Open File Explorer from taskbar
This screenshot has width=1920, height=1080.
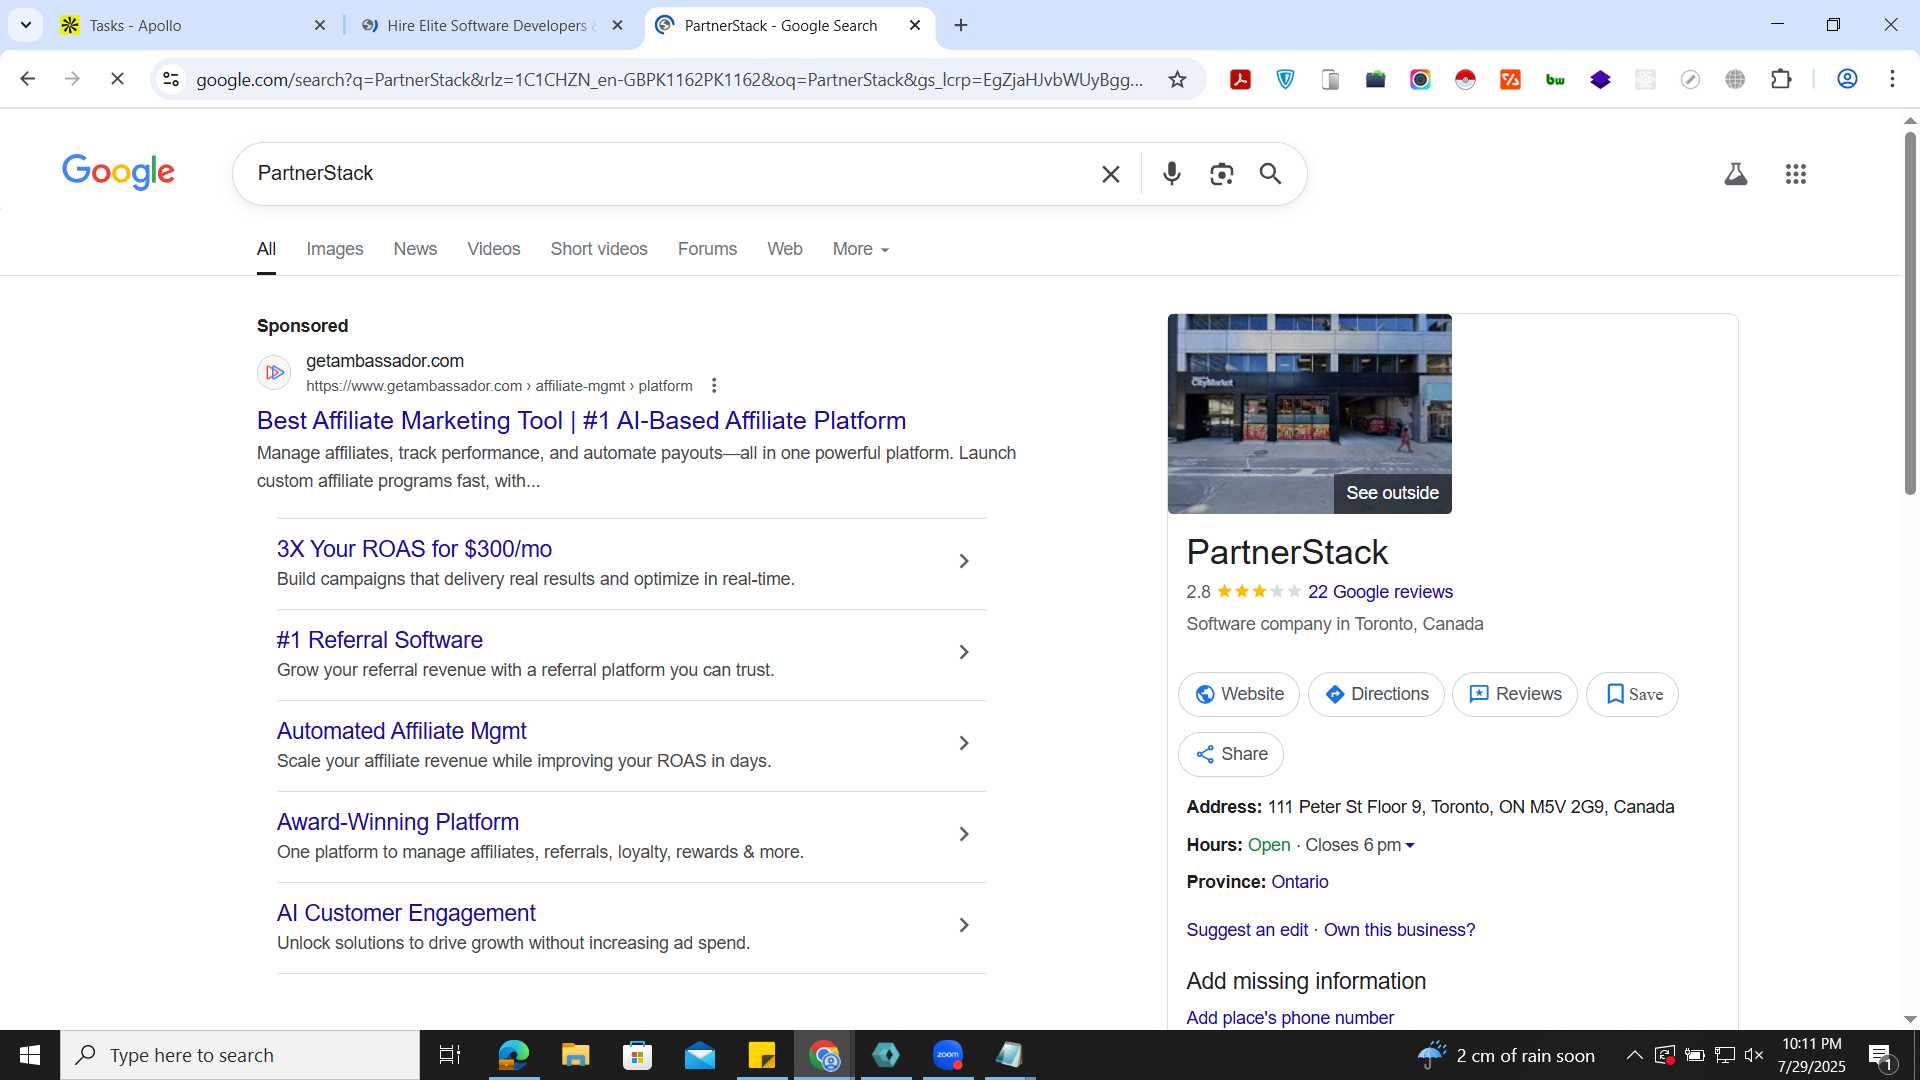[575, 1055]
